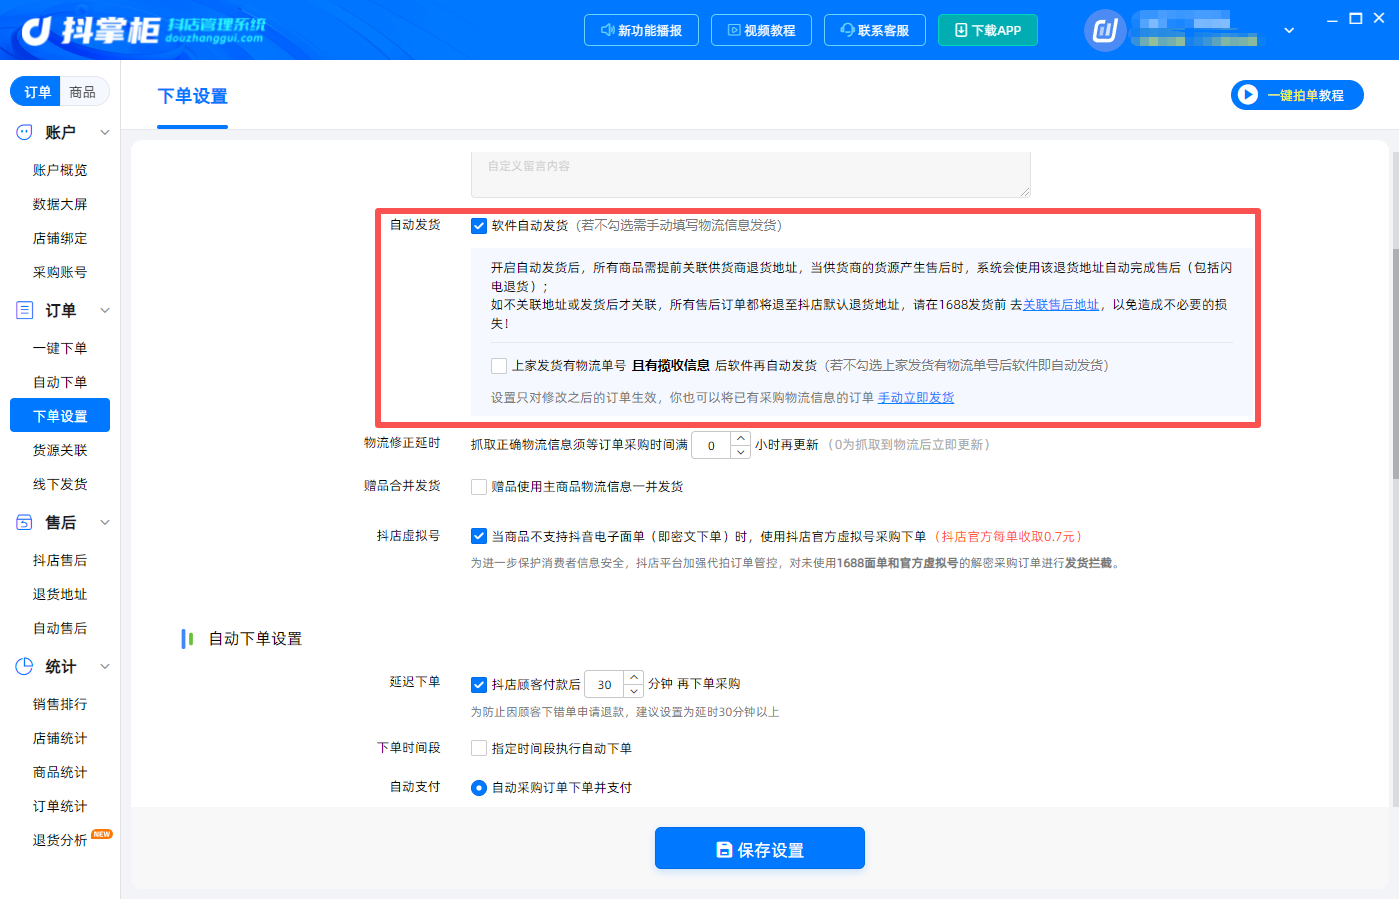
Task: Collapse the 订单 menu chevron
Action: (x=105, y=310)
